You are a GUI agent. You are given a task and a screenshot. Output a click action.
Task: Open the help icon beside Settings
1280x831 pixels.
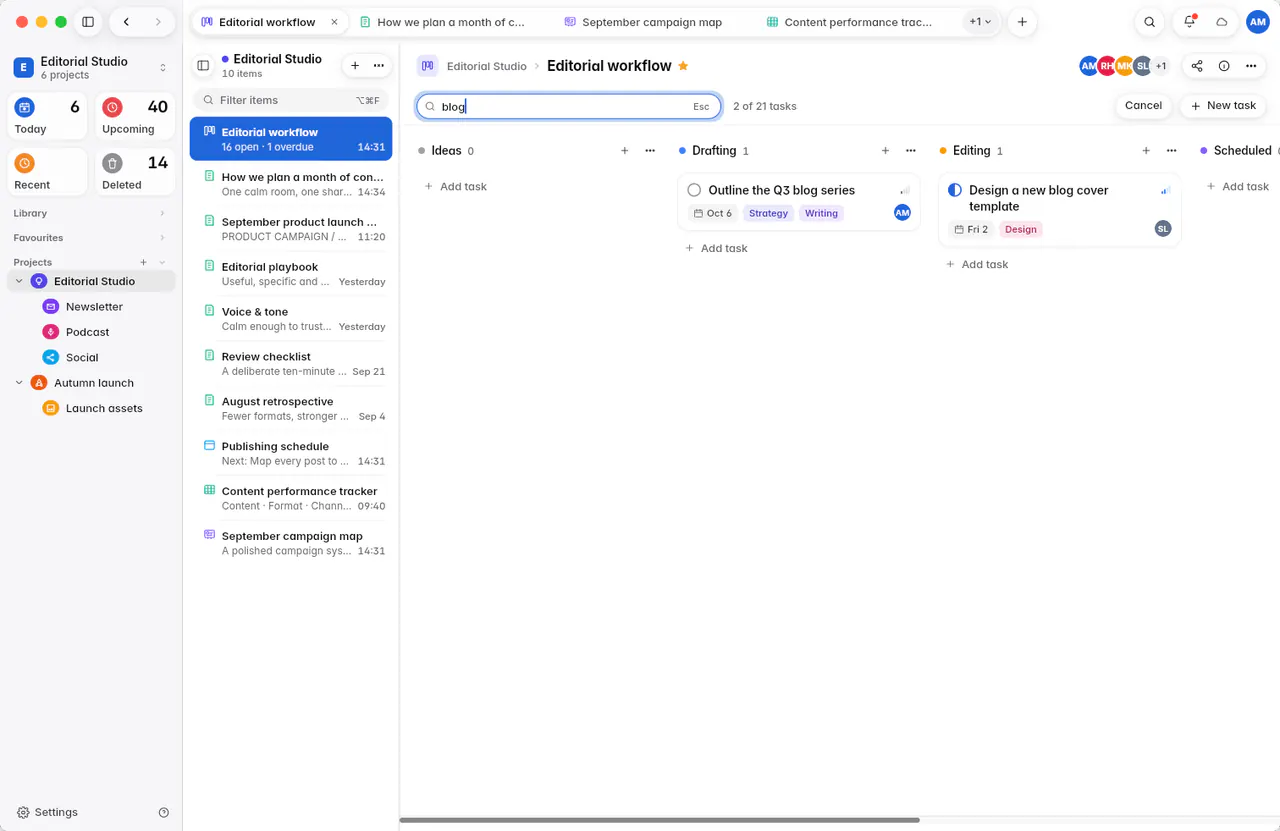[x=164, y=813]
